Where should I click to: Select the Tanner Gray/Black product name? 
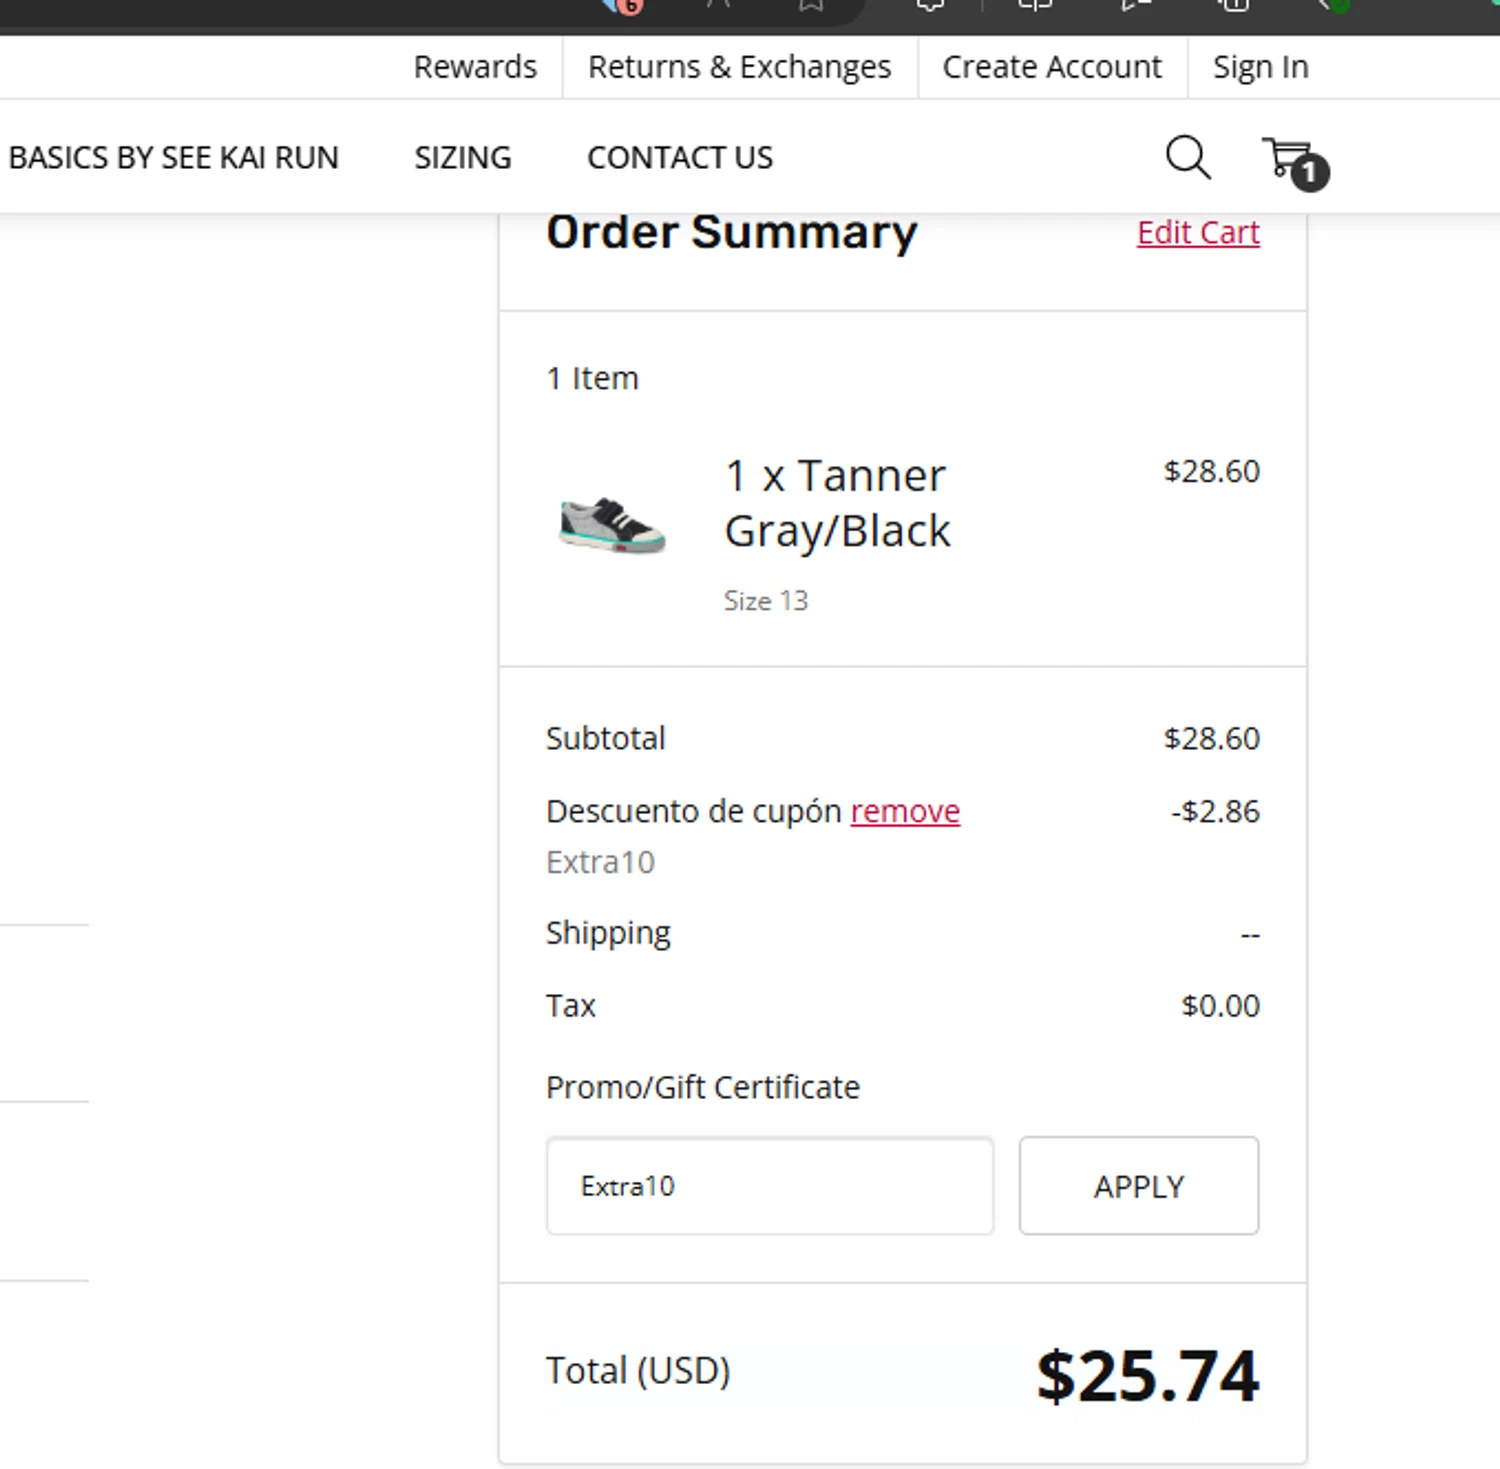838,503
